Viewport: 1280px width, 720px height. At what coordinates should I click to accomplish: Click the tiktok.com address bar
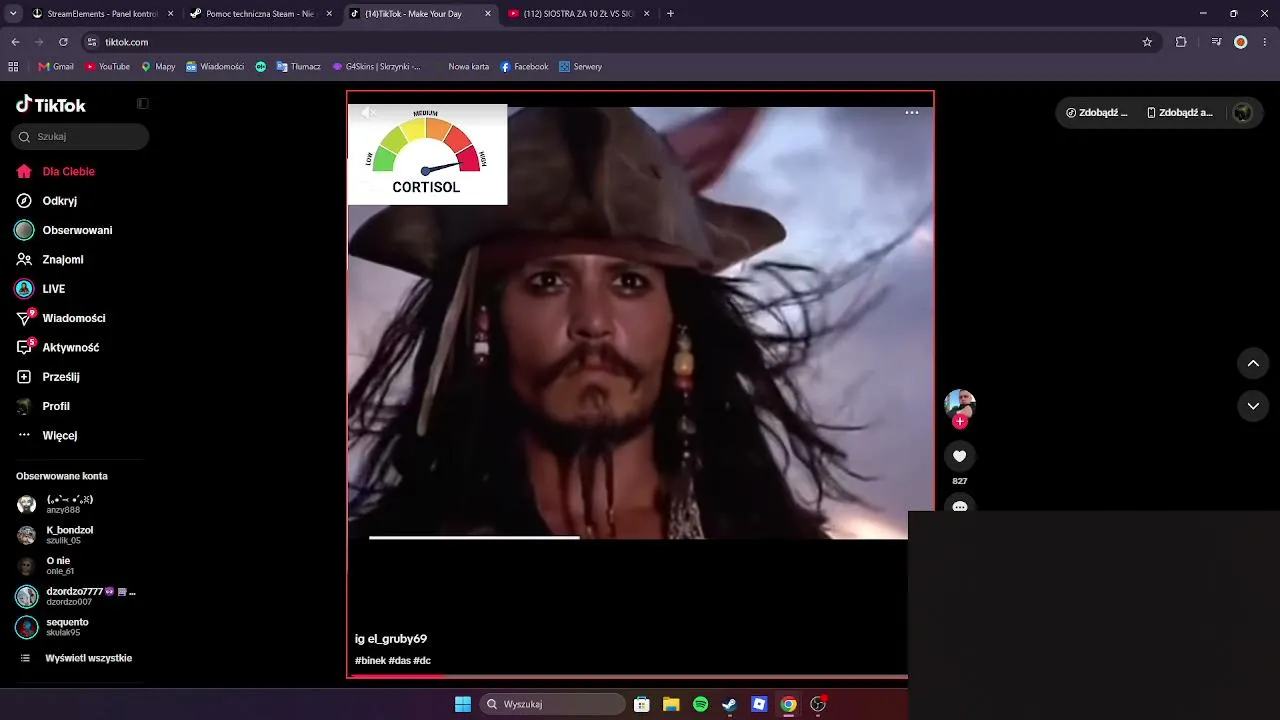coord(620,42)
